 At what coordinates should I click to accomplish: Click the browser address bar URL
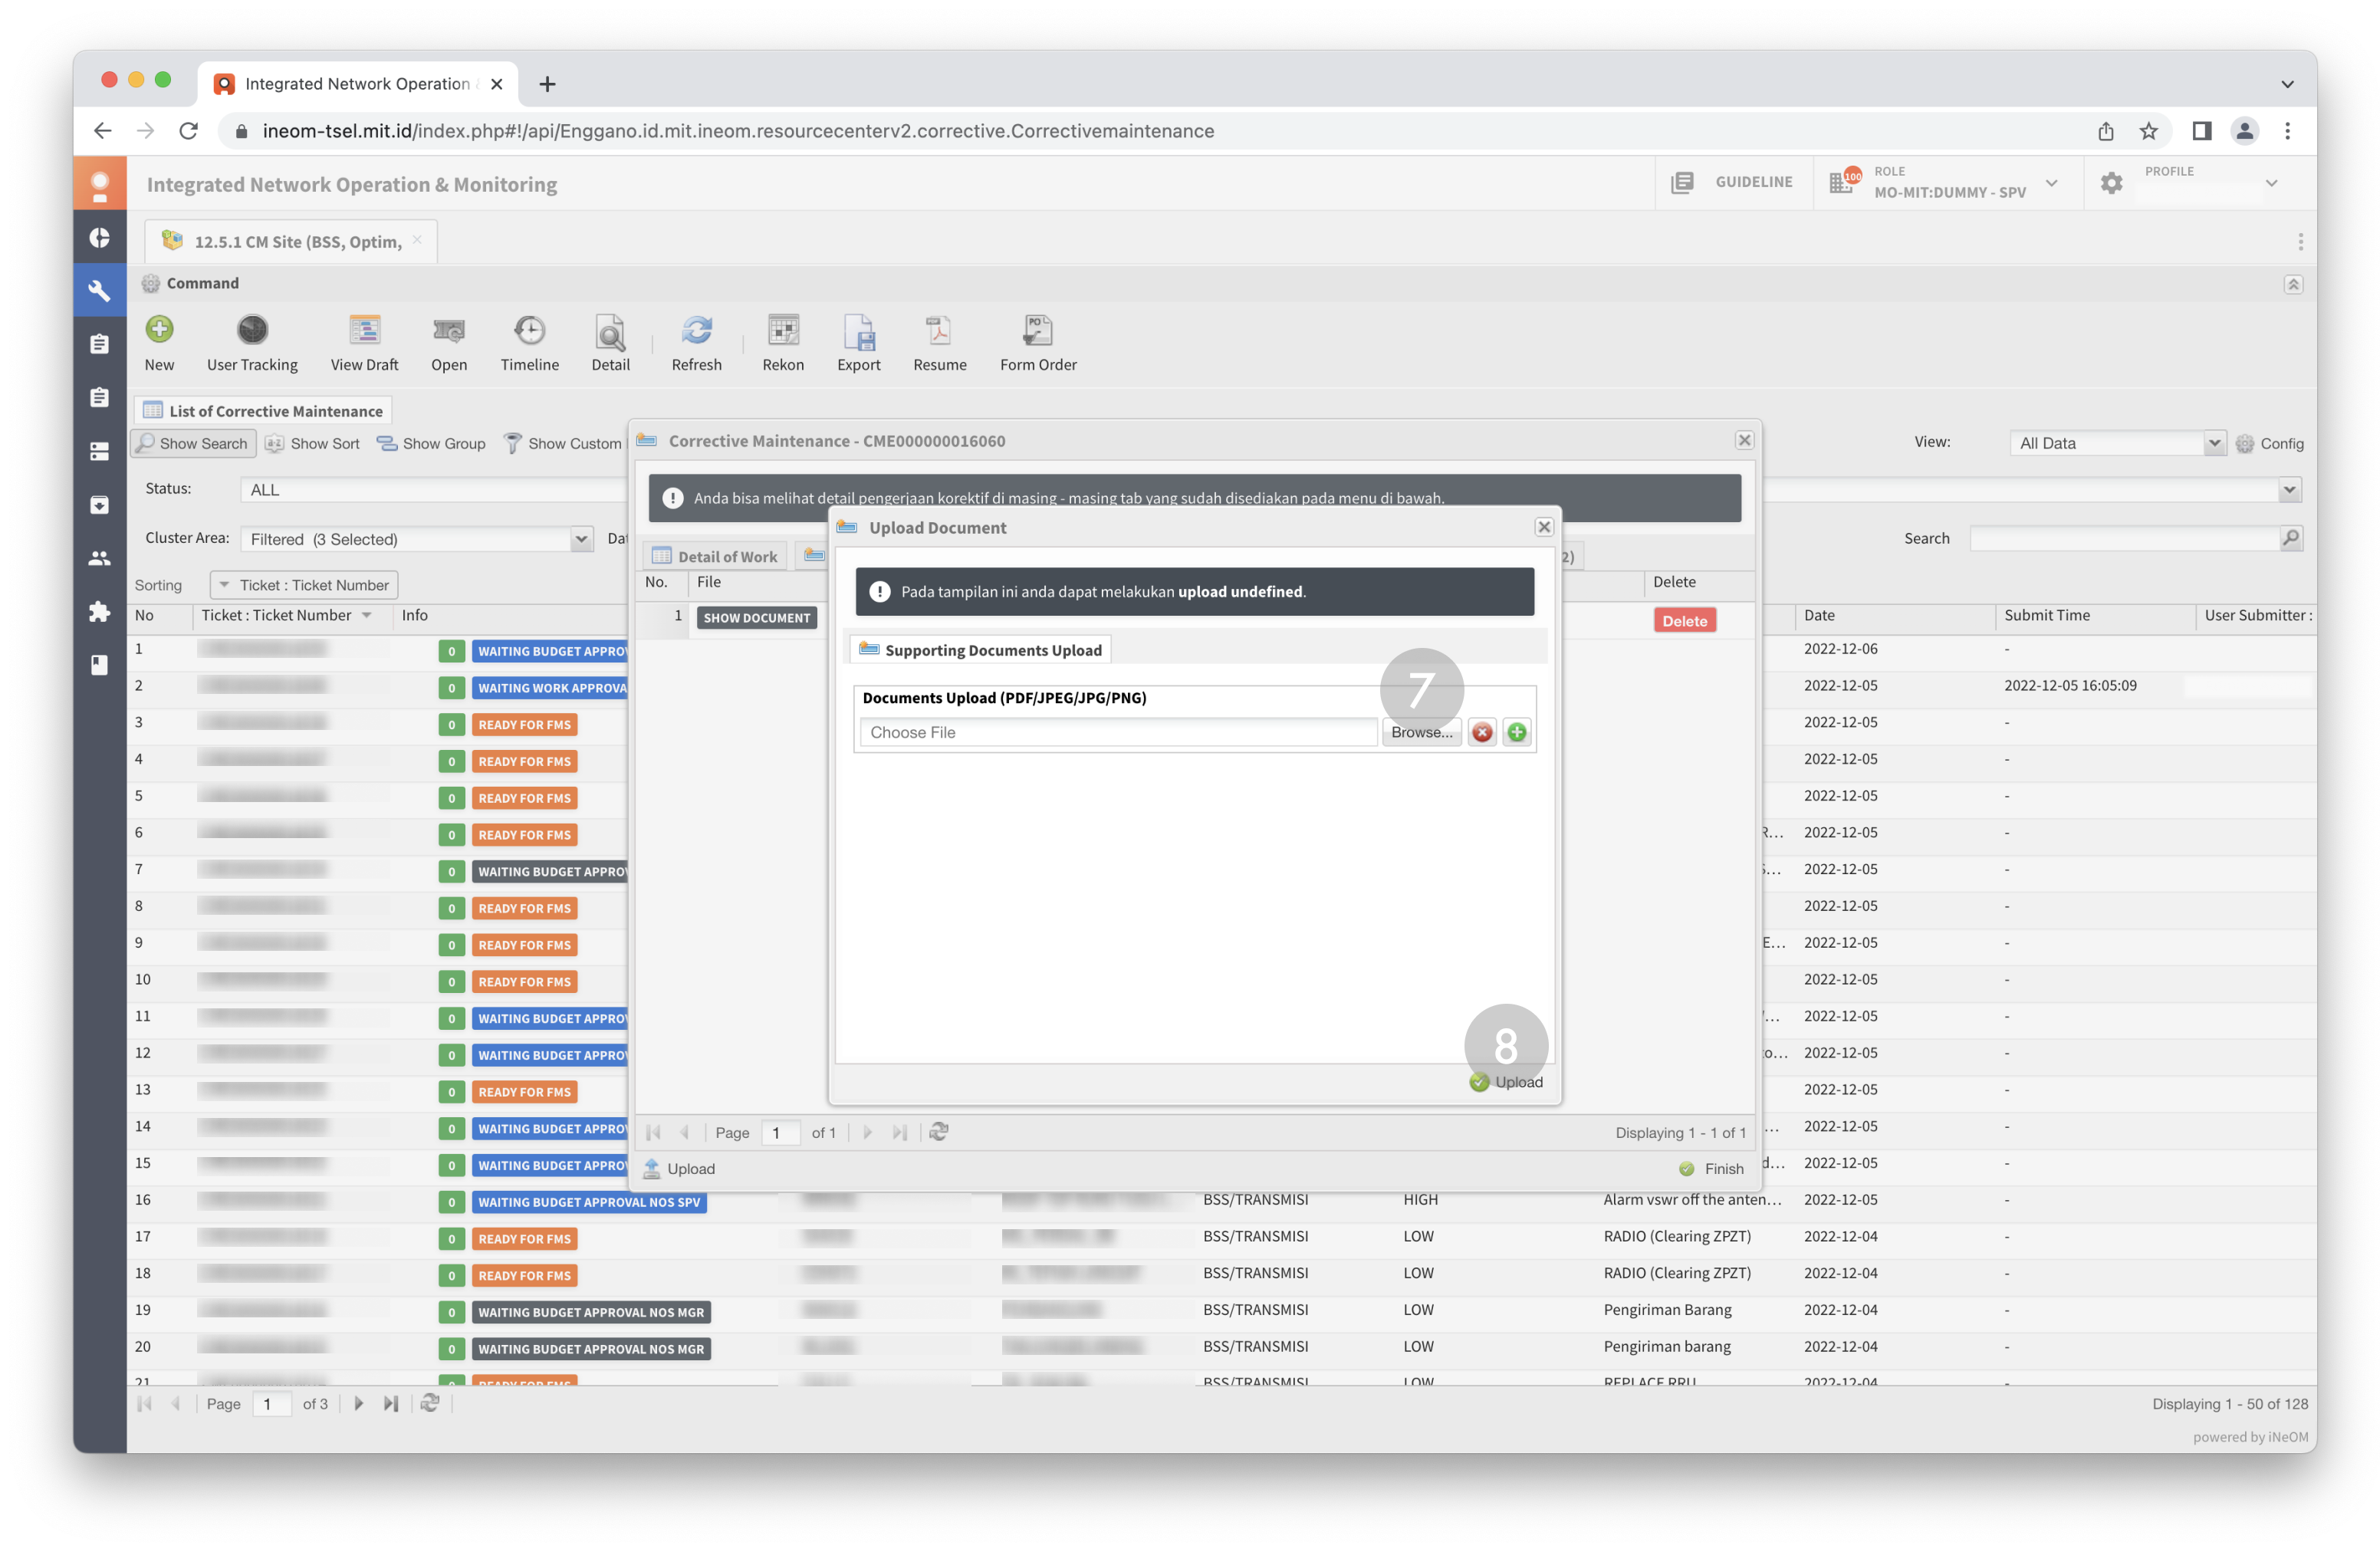pos(738,131)
